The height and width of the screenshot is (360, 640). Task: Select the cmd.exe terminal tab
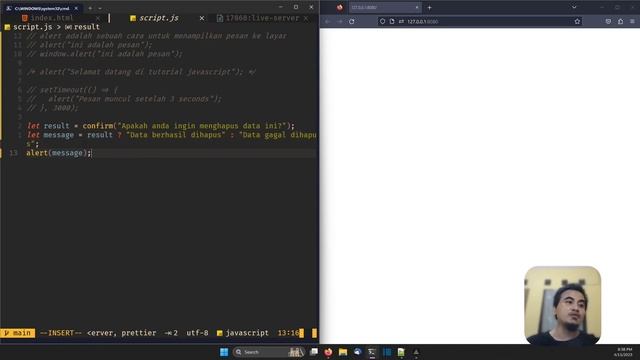[x=42, y=8]
